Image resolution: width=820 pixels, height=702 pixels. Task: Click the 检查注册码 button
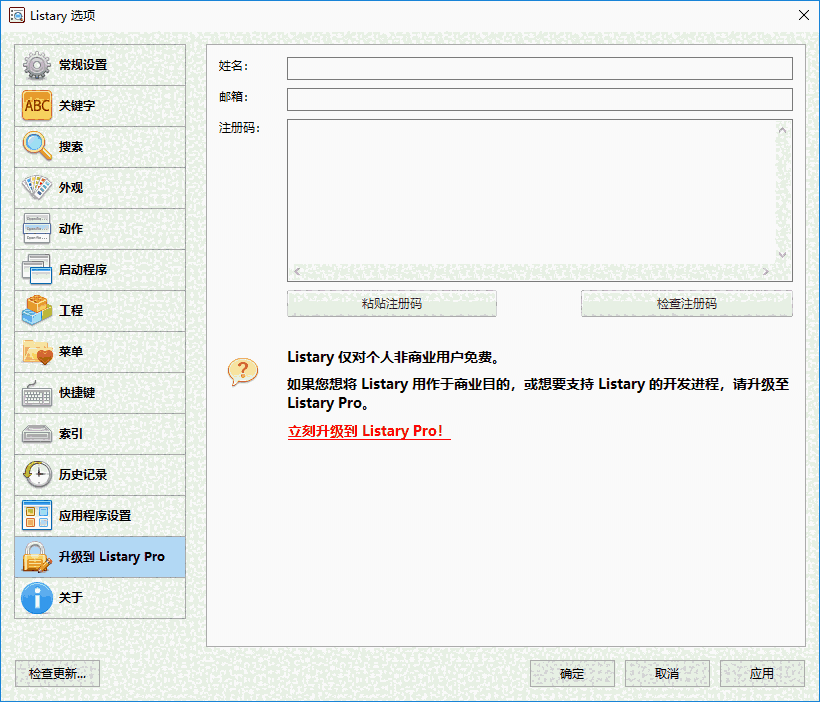[x=686, y=304]
